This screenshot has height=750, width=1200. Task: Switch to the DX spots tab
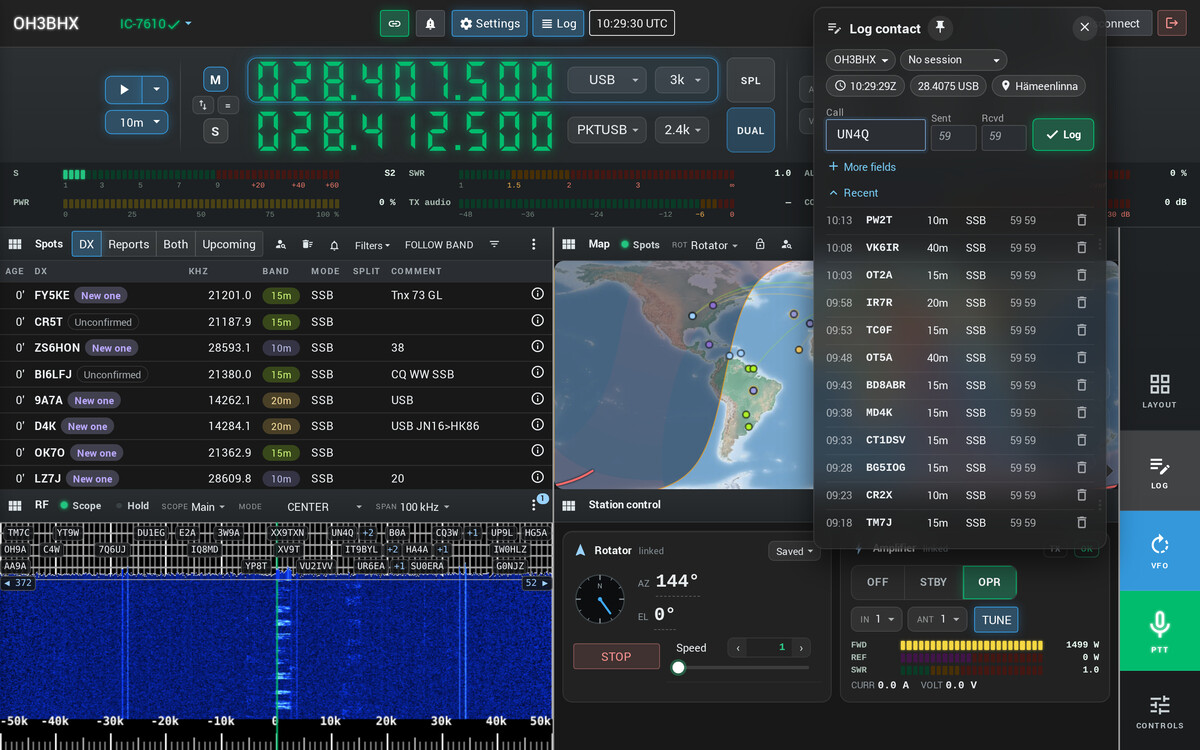pyautogui.click(x=87, y=244)
